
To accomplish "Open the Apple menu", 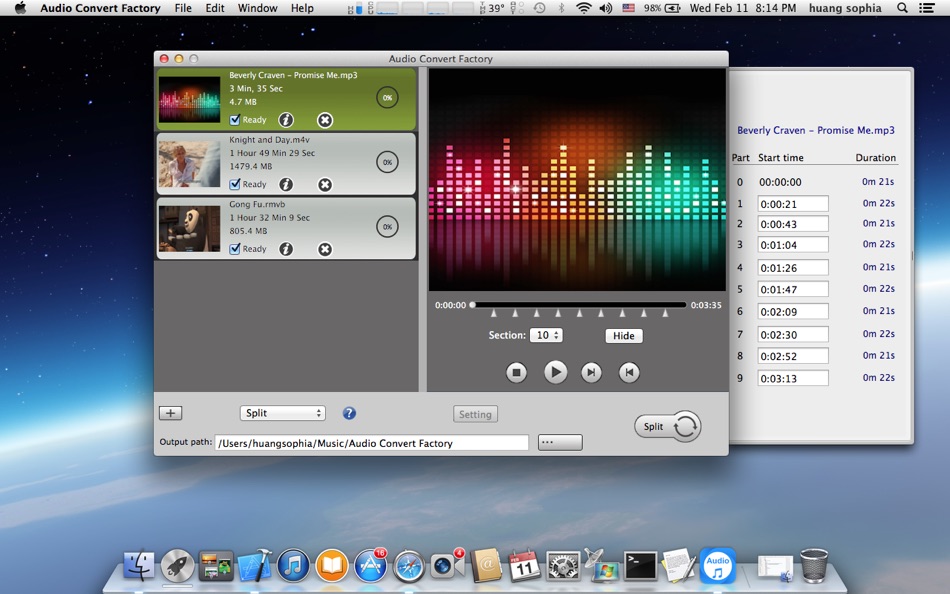I will (x=20, y=8).
